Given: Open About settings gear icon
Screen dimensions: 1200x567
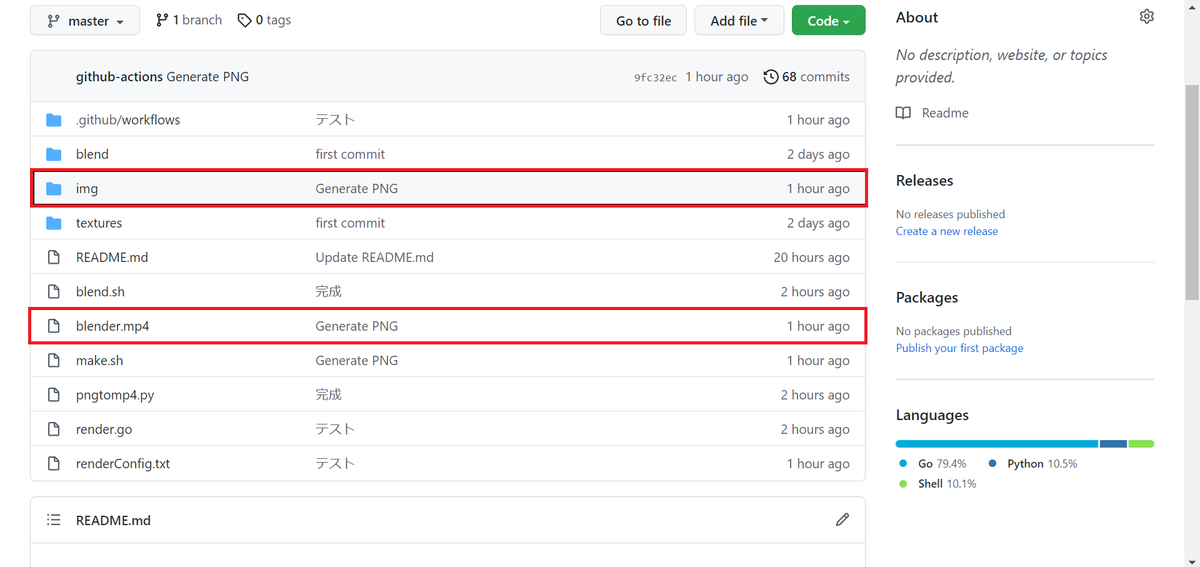Looking at the screenshot, I should [1147, 17].
